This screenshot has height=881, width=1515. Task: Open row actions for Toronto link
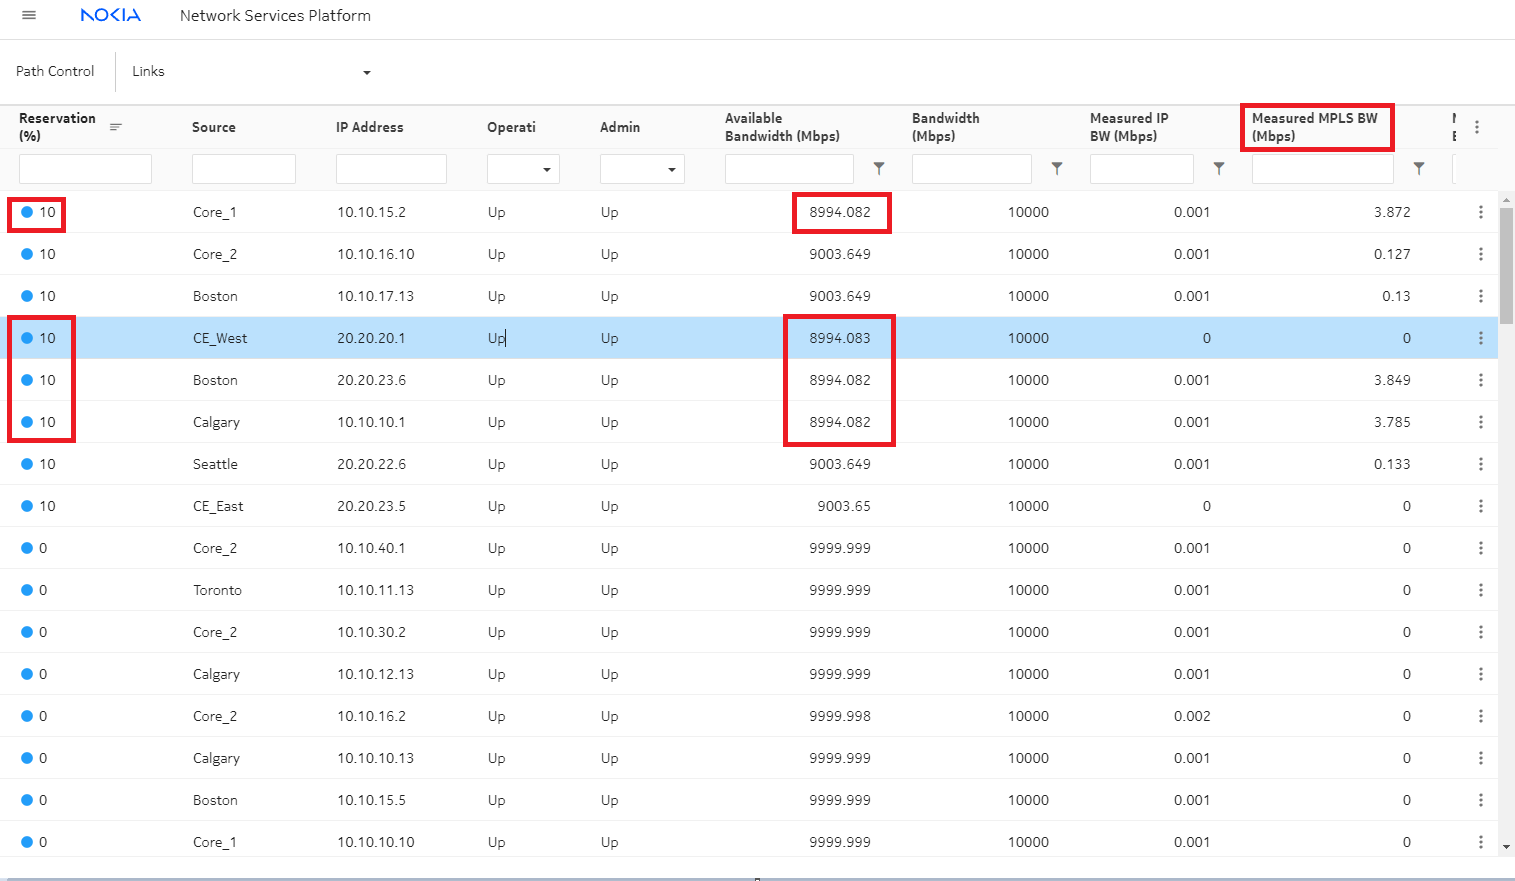(x=1481, y=590)
